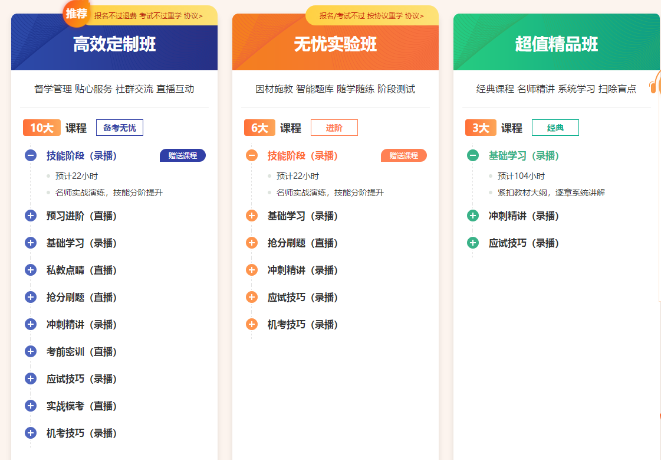Click plus icon beside 实战模考（直播）

click(x=30, y=406)
